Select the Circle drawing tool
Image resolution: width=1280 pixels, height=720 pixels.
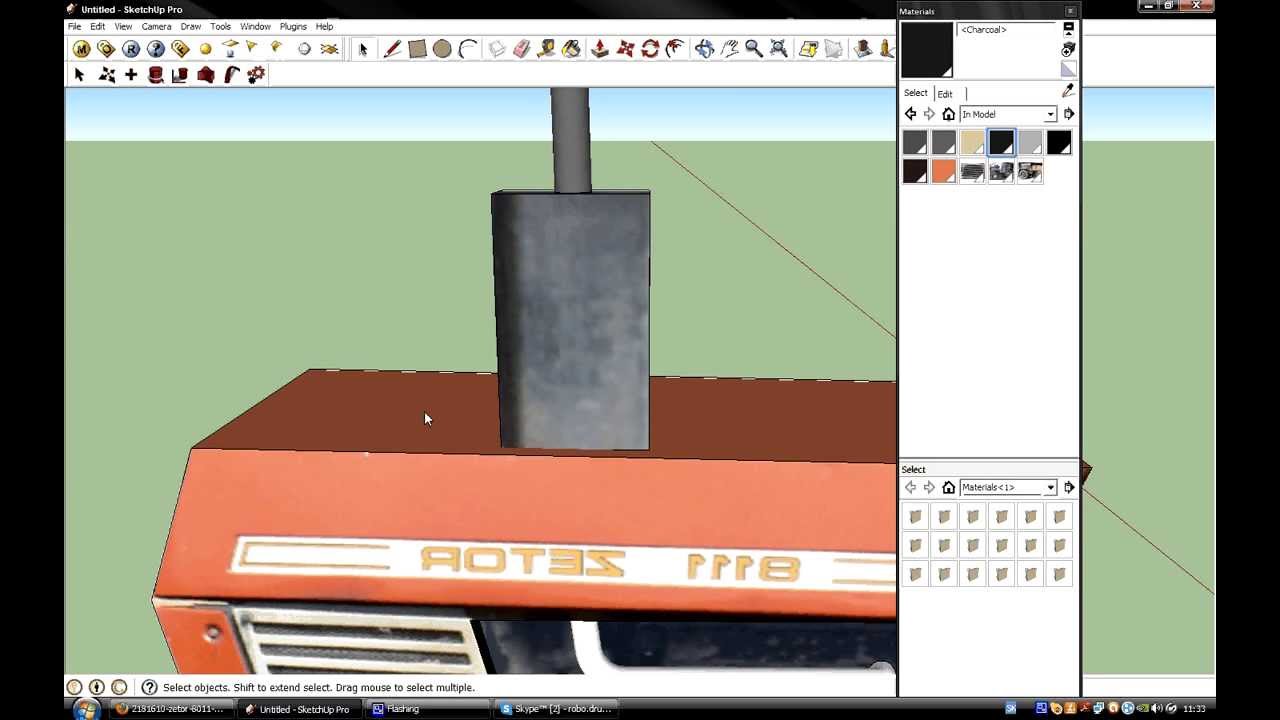pyautogui.click(x=442, y=49)
